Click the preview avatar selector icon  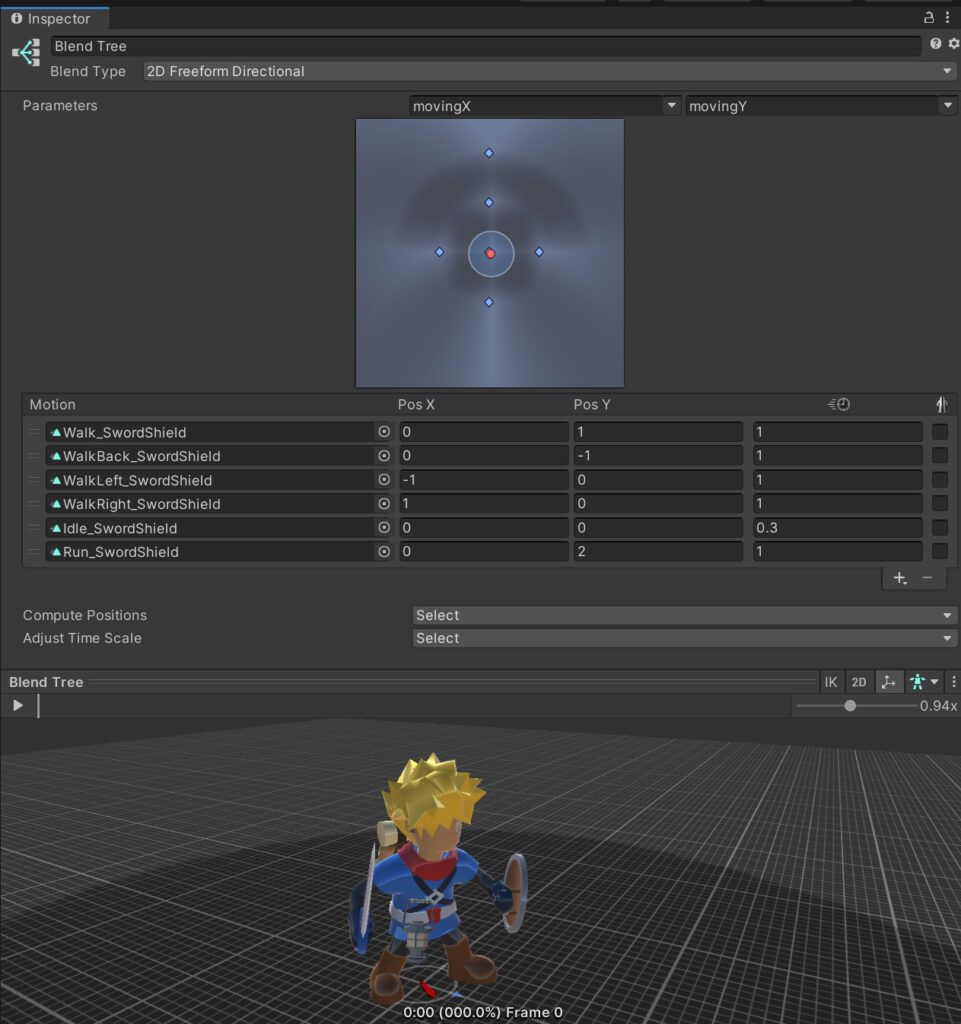click(x=917, y=682)
